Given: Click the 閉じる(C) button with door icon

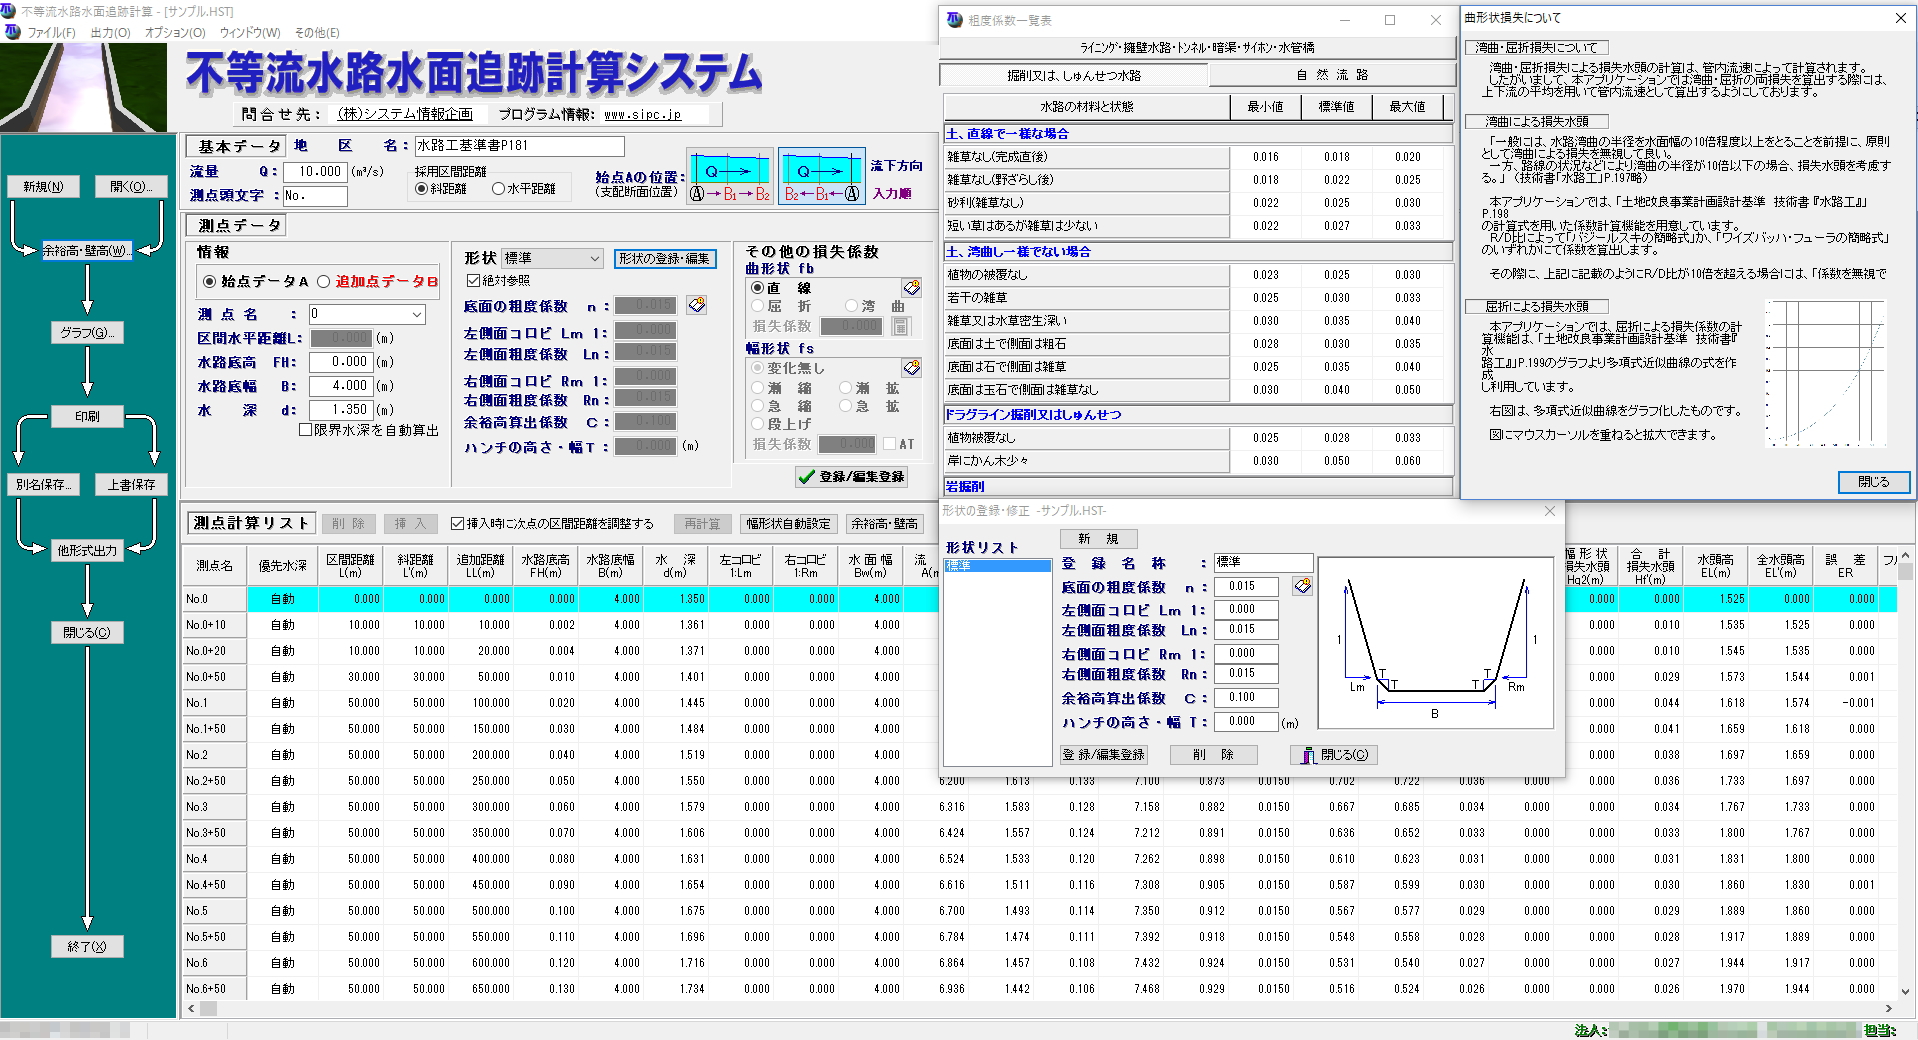Looking at the screenshot, I should 1334,755.
